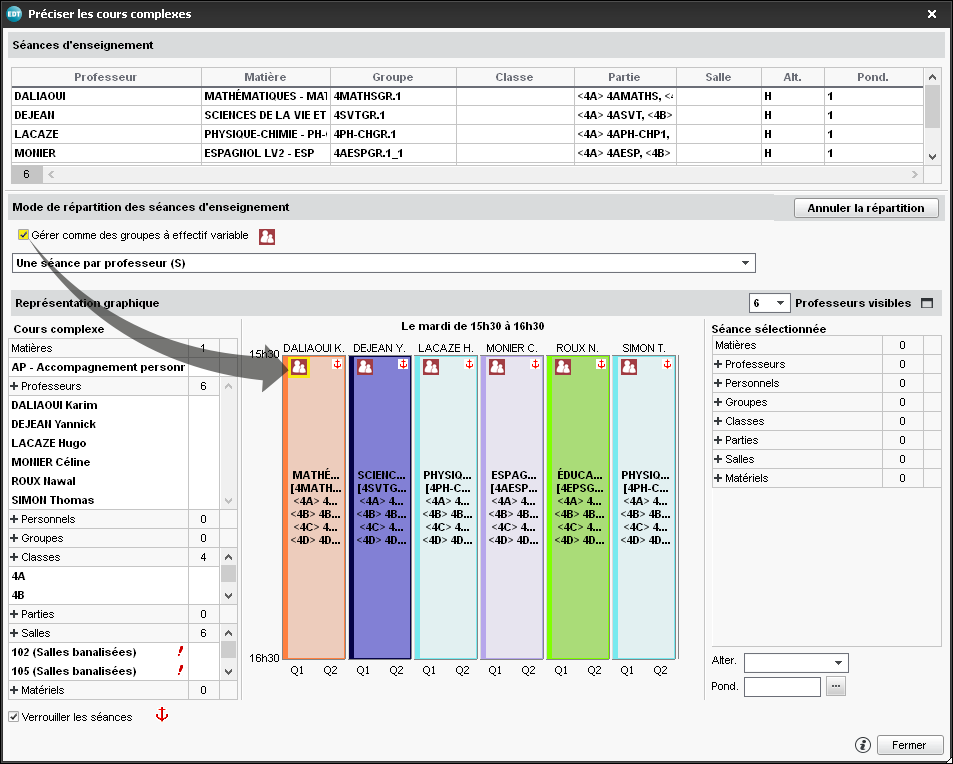Expand the Salles row in Cours complexe
Viewport: 953px width, 764px height.
pyautogui.click(x=15, y=633)
